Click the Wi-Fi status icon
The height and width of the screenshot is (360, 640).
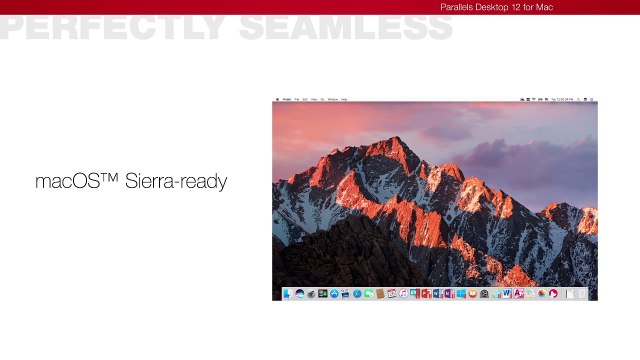click(533, 99)
